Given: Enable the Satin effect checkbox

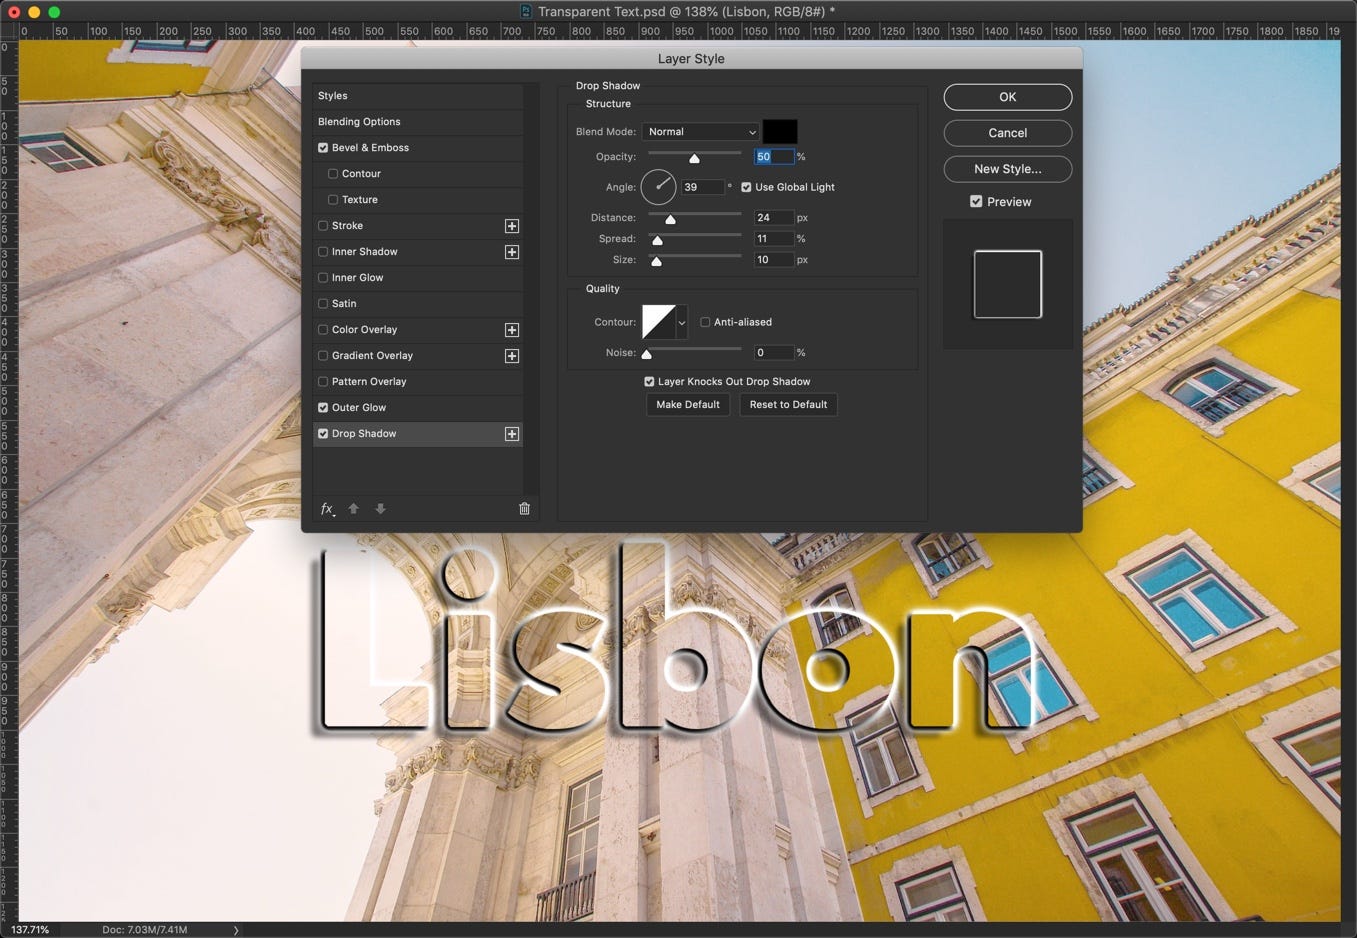Looking at the screenshot, I should [323, 304].
